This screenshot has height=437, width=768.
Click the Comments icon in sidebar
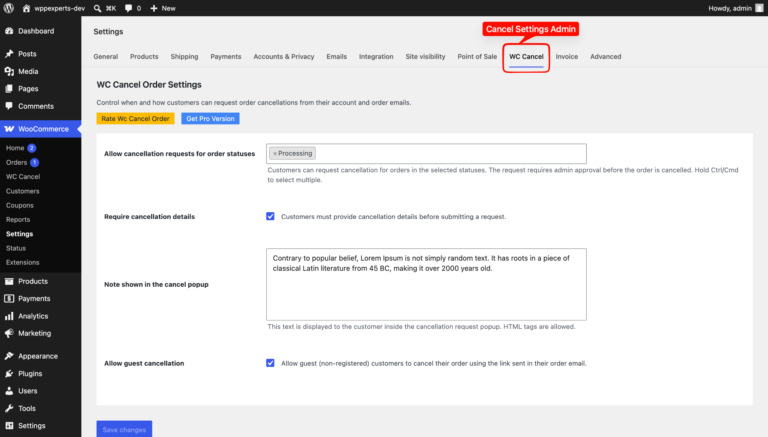click(x=9, y=106)
